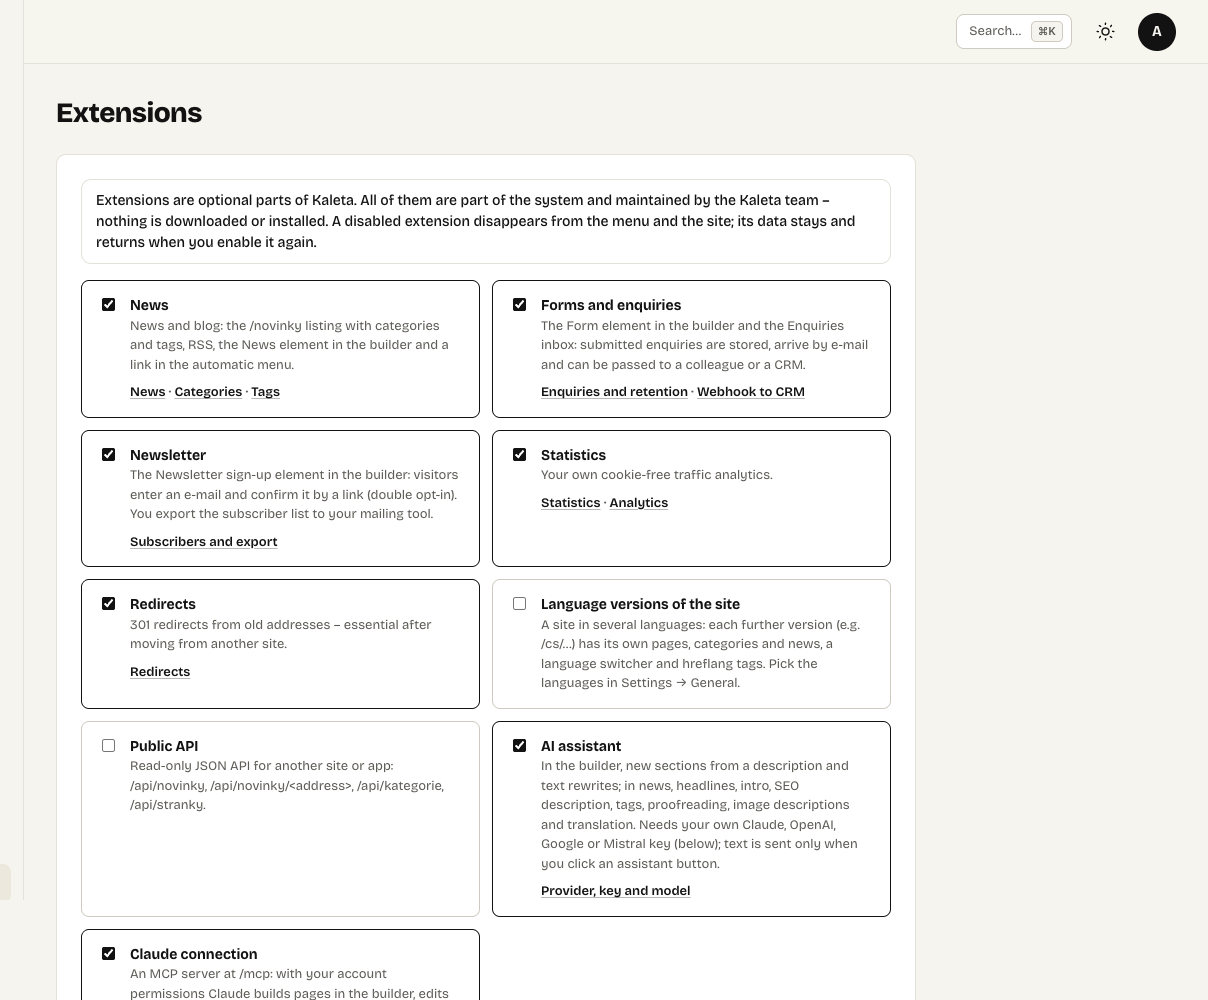Open Provider, key and model link
The image size is (1208, 1000).
(615, 891)
